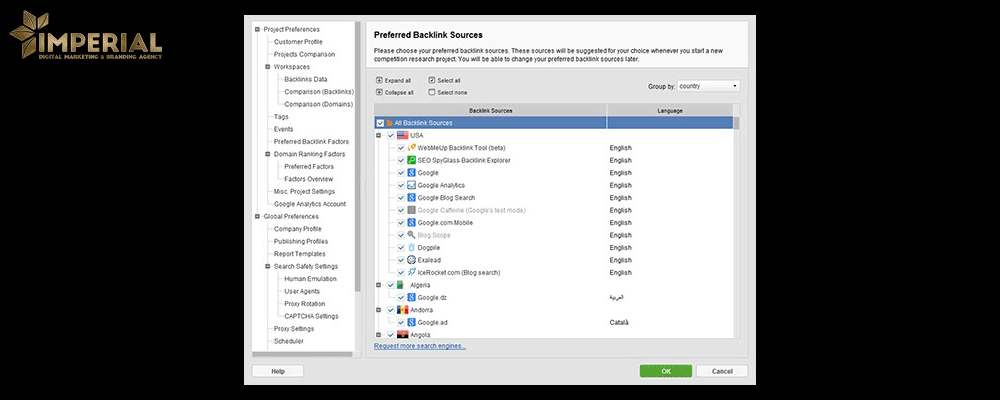Click the Andorra flag icon
The width and height of the screenshot is (1000, 400).
click(402, 310)
